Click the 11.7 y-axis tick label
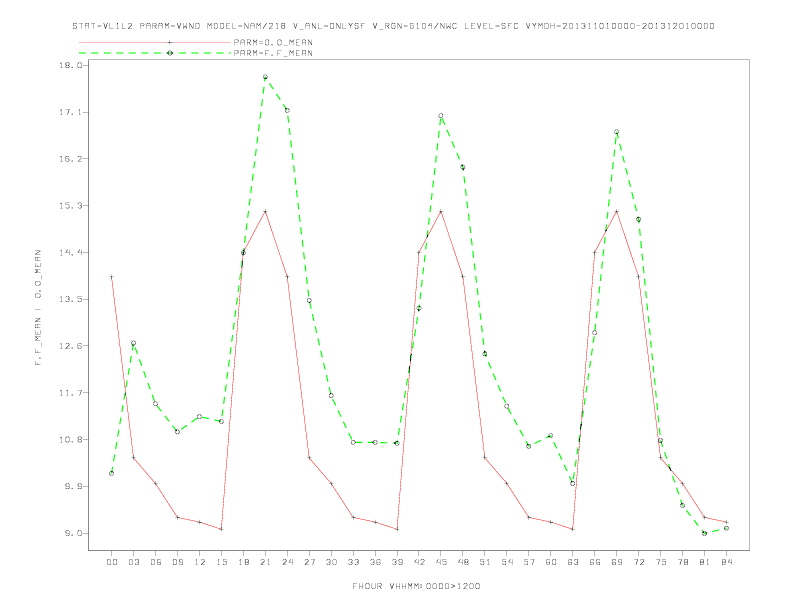Screen dimensions: 792x612 point(71,392)
